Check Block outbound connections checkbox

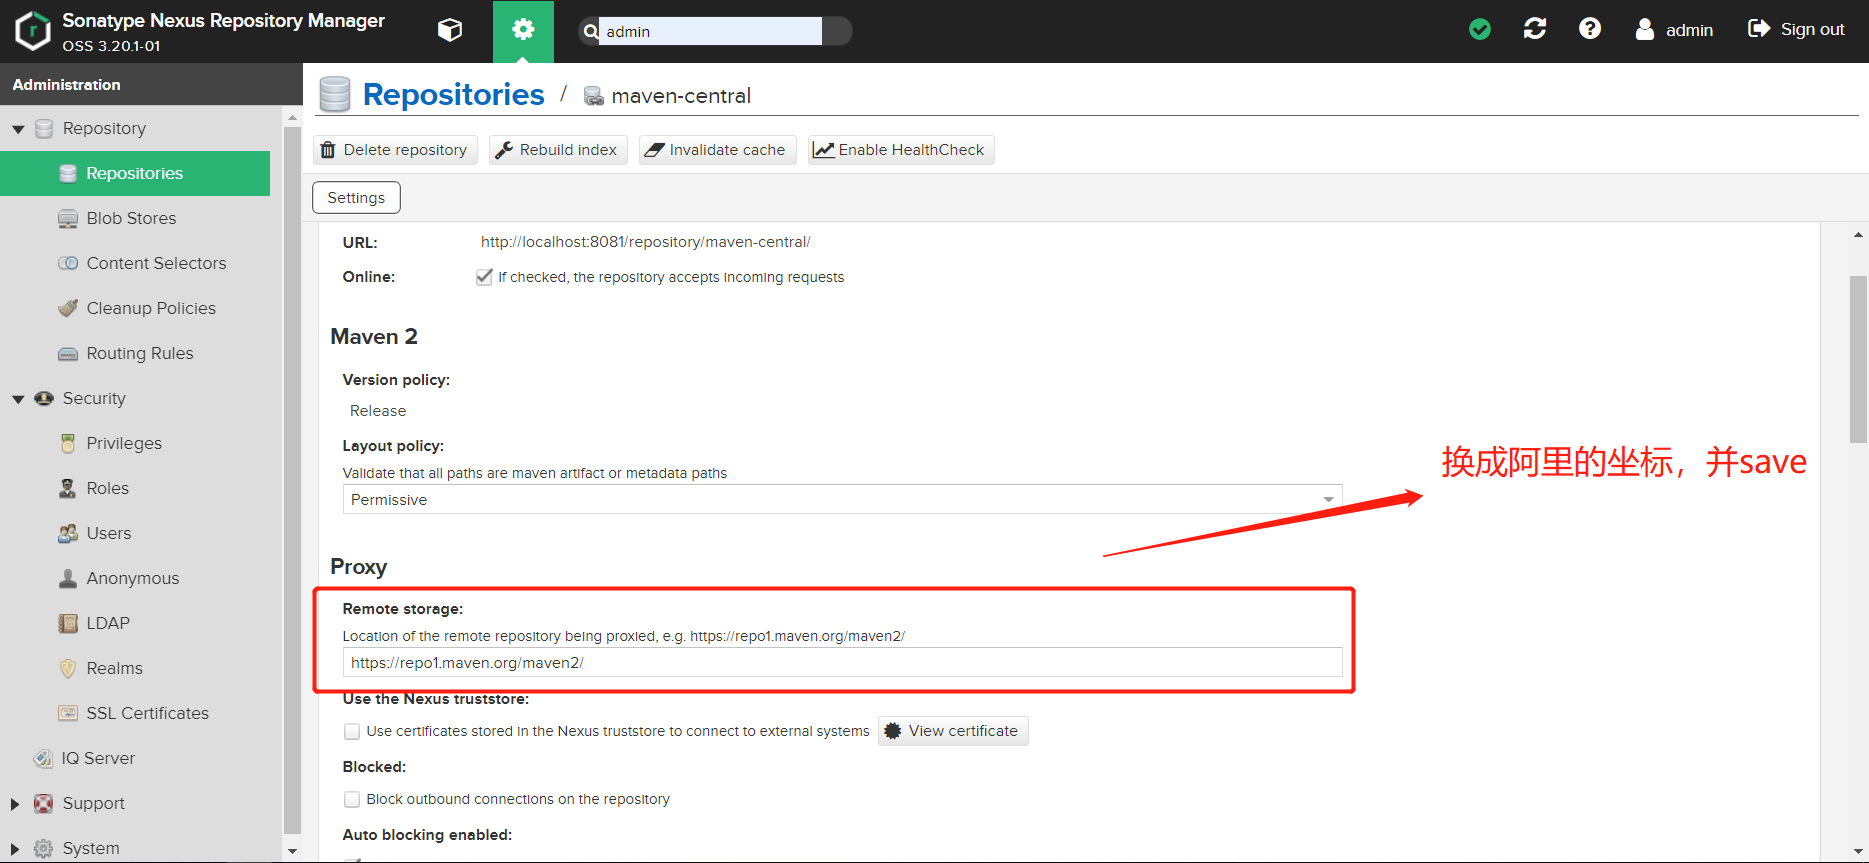[352, 799]
